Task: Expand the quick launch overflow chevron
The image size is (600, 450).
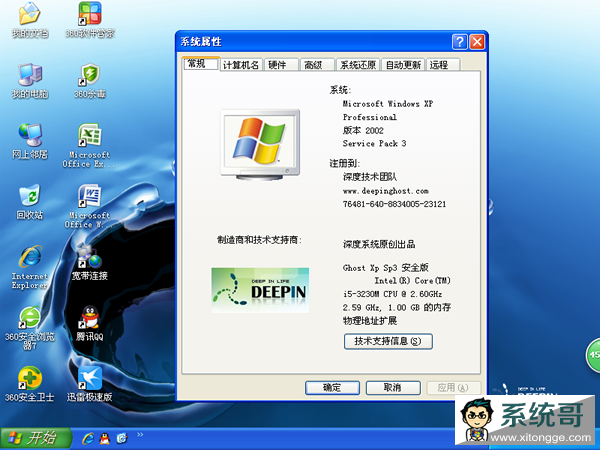Action: point(140,434)
